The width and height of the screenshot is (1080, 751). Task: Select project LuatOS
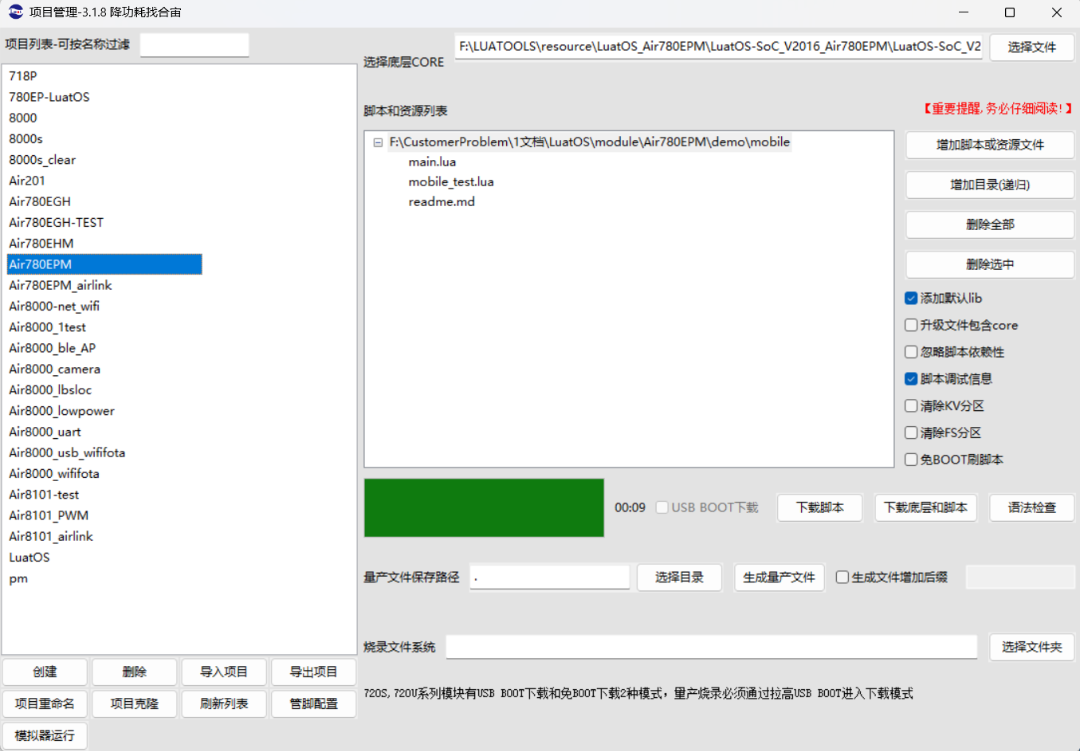click(29, 557)
